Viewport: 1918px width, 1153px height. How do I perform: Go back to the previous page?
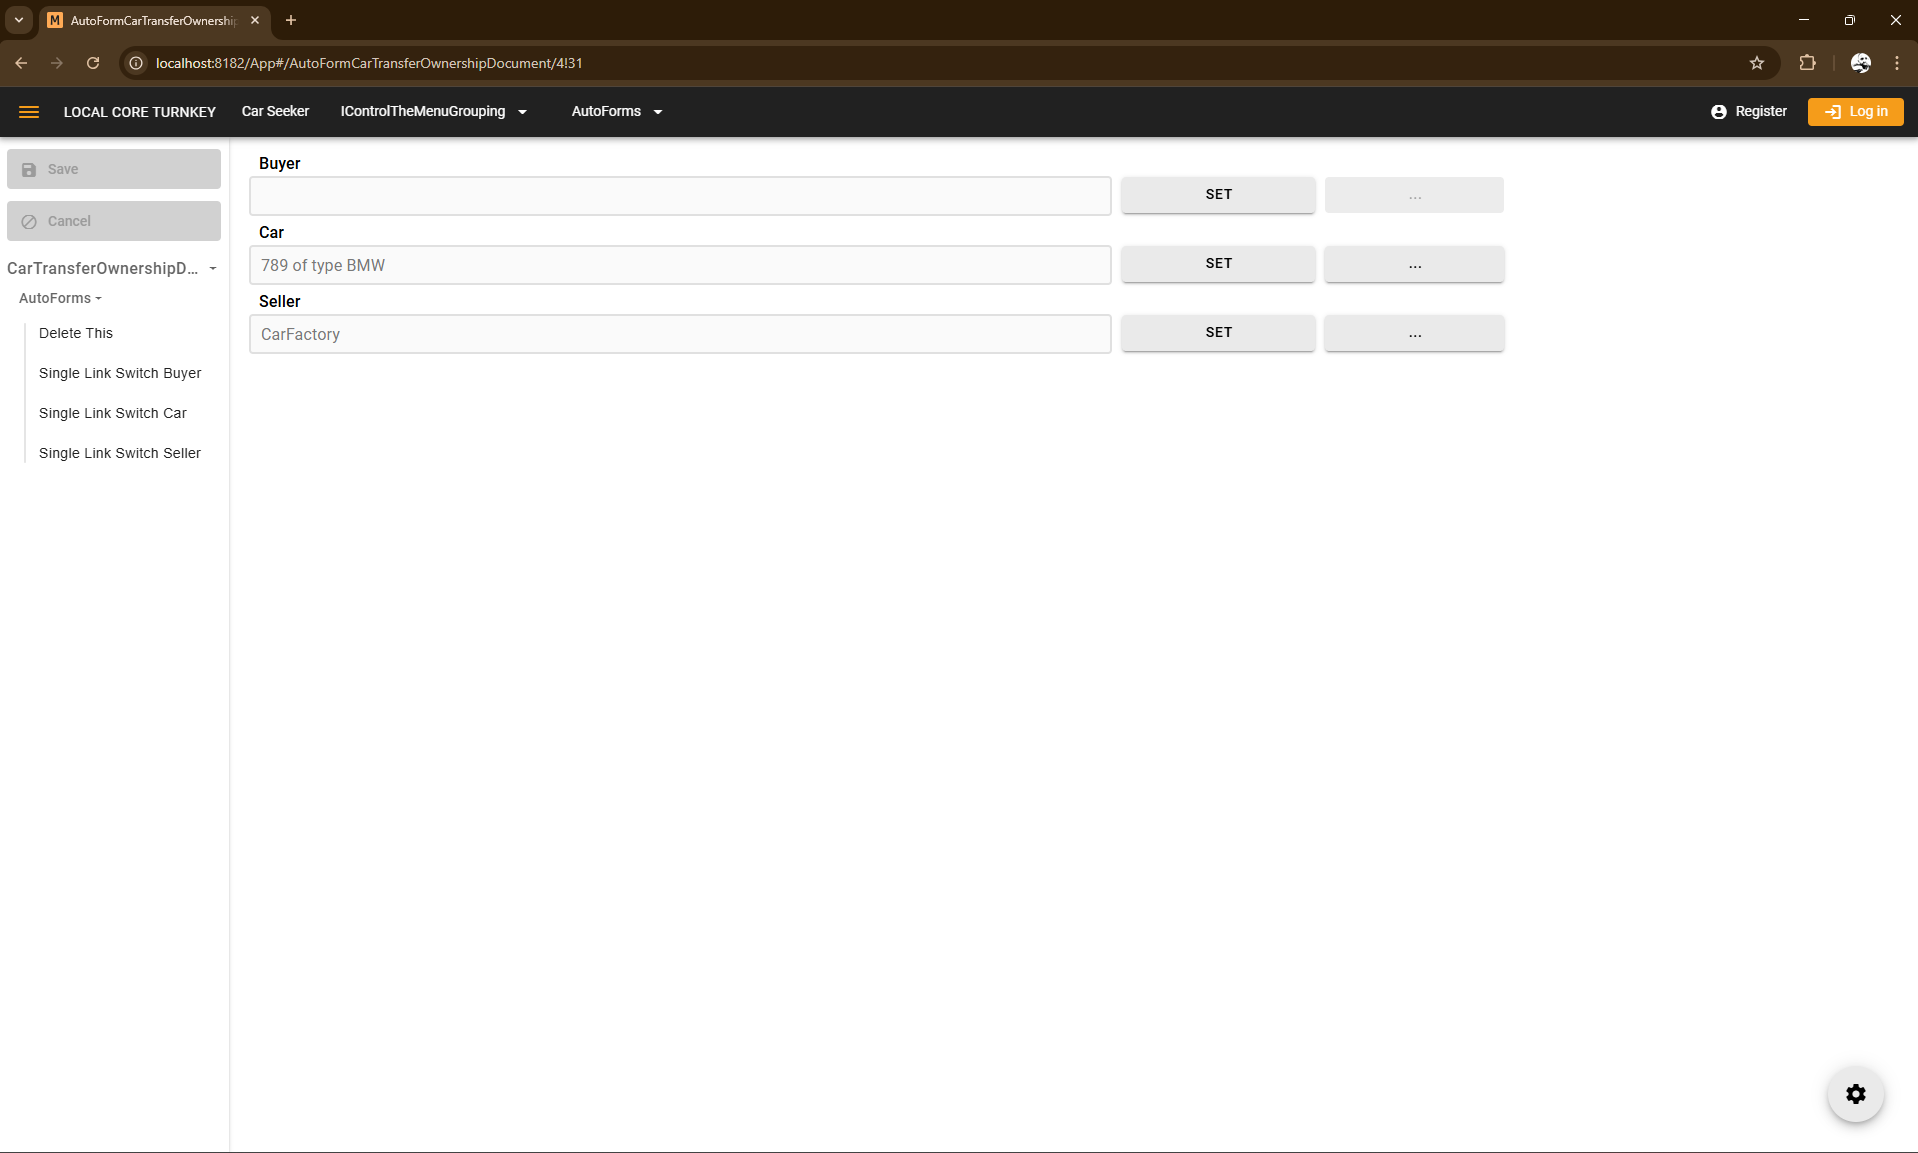[x=21, y=63]
